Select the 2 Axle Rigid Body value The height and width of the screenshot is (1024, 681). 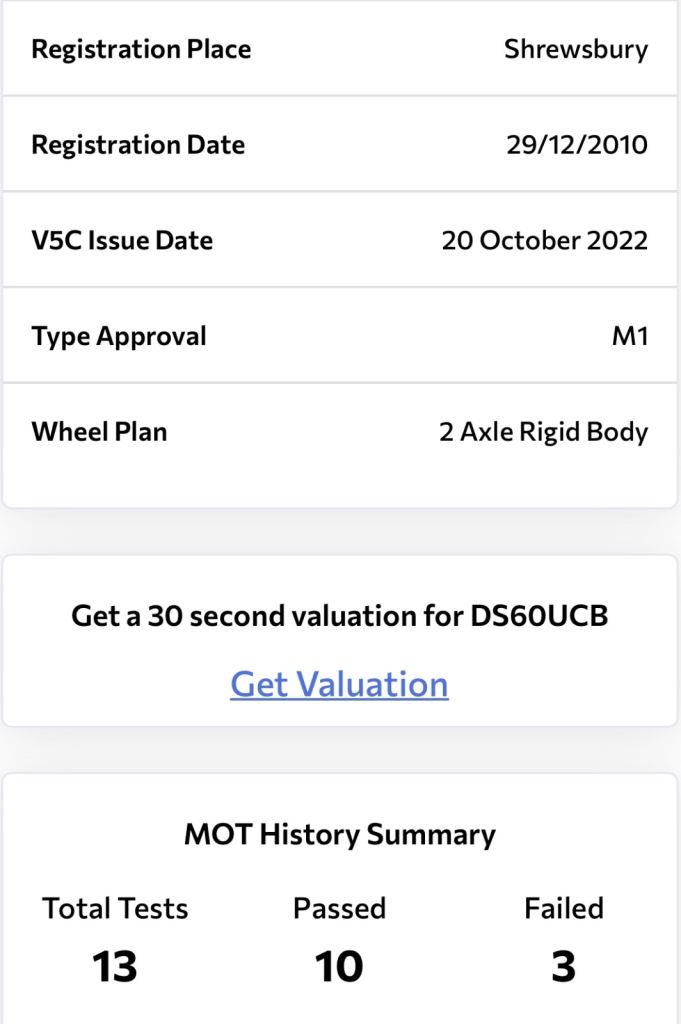pyautogui.click(x=543, y=432)
